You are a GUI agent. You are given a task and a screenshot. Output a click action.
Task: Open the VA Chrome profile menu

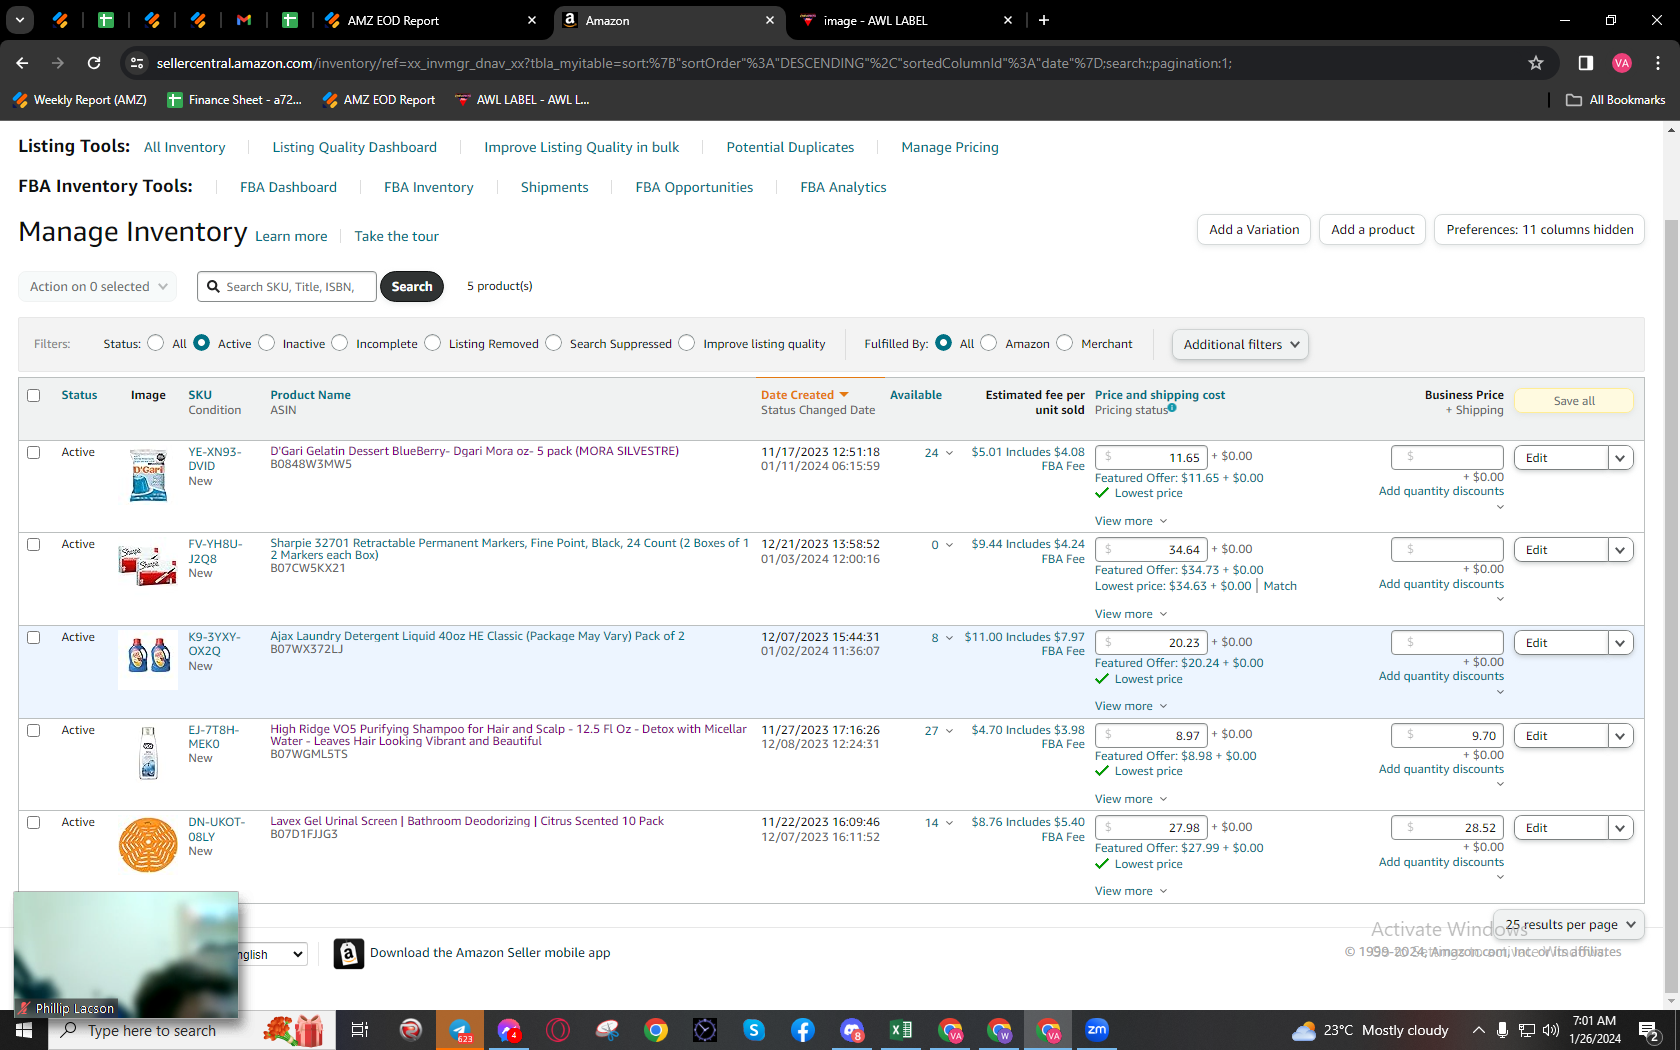pos(1622,63)
